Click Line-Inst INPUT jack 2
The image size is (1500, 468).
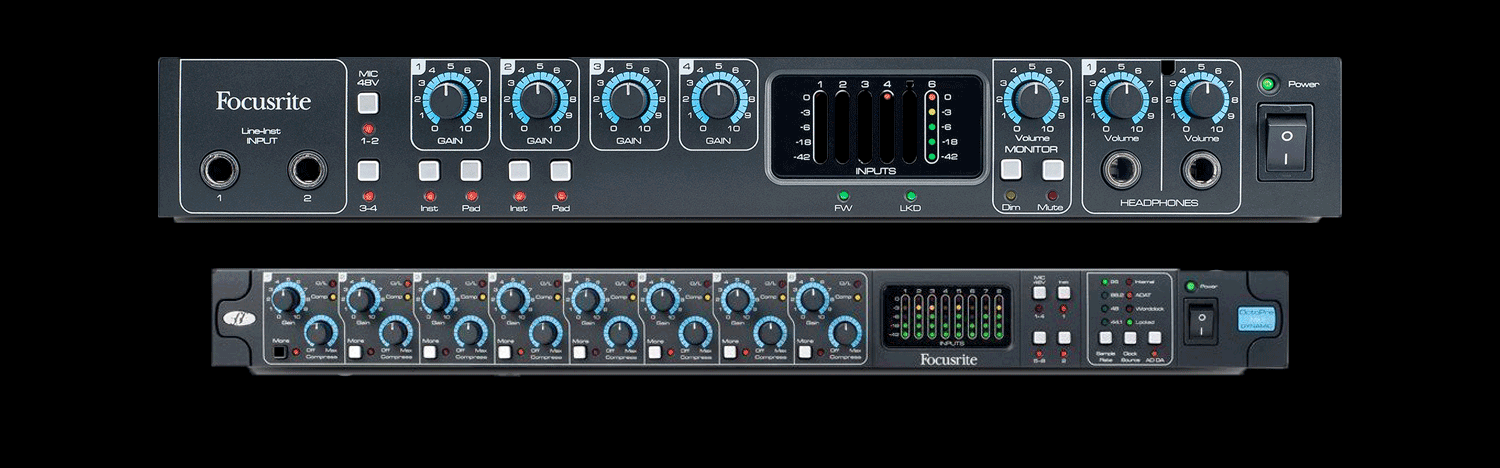point(307,171)
